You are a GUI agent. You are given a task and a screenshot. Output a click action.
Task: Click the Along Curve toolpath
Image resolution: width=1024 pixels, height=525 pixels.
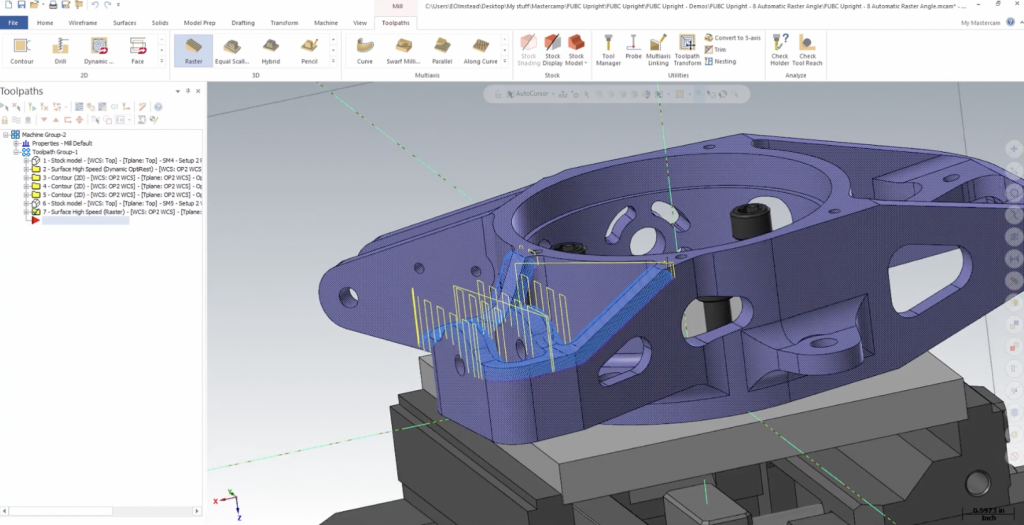point(481,51)
